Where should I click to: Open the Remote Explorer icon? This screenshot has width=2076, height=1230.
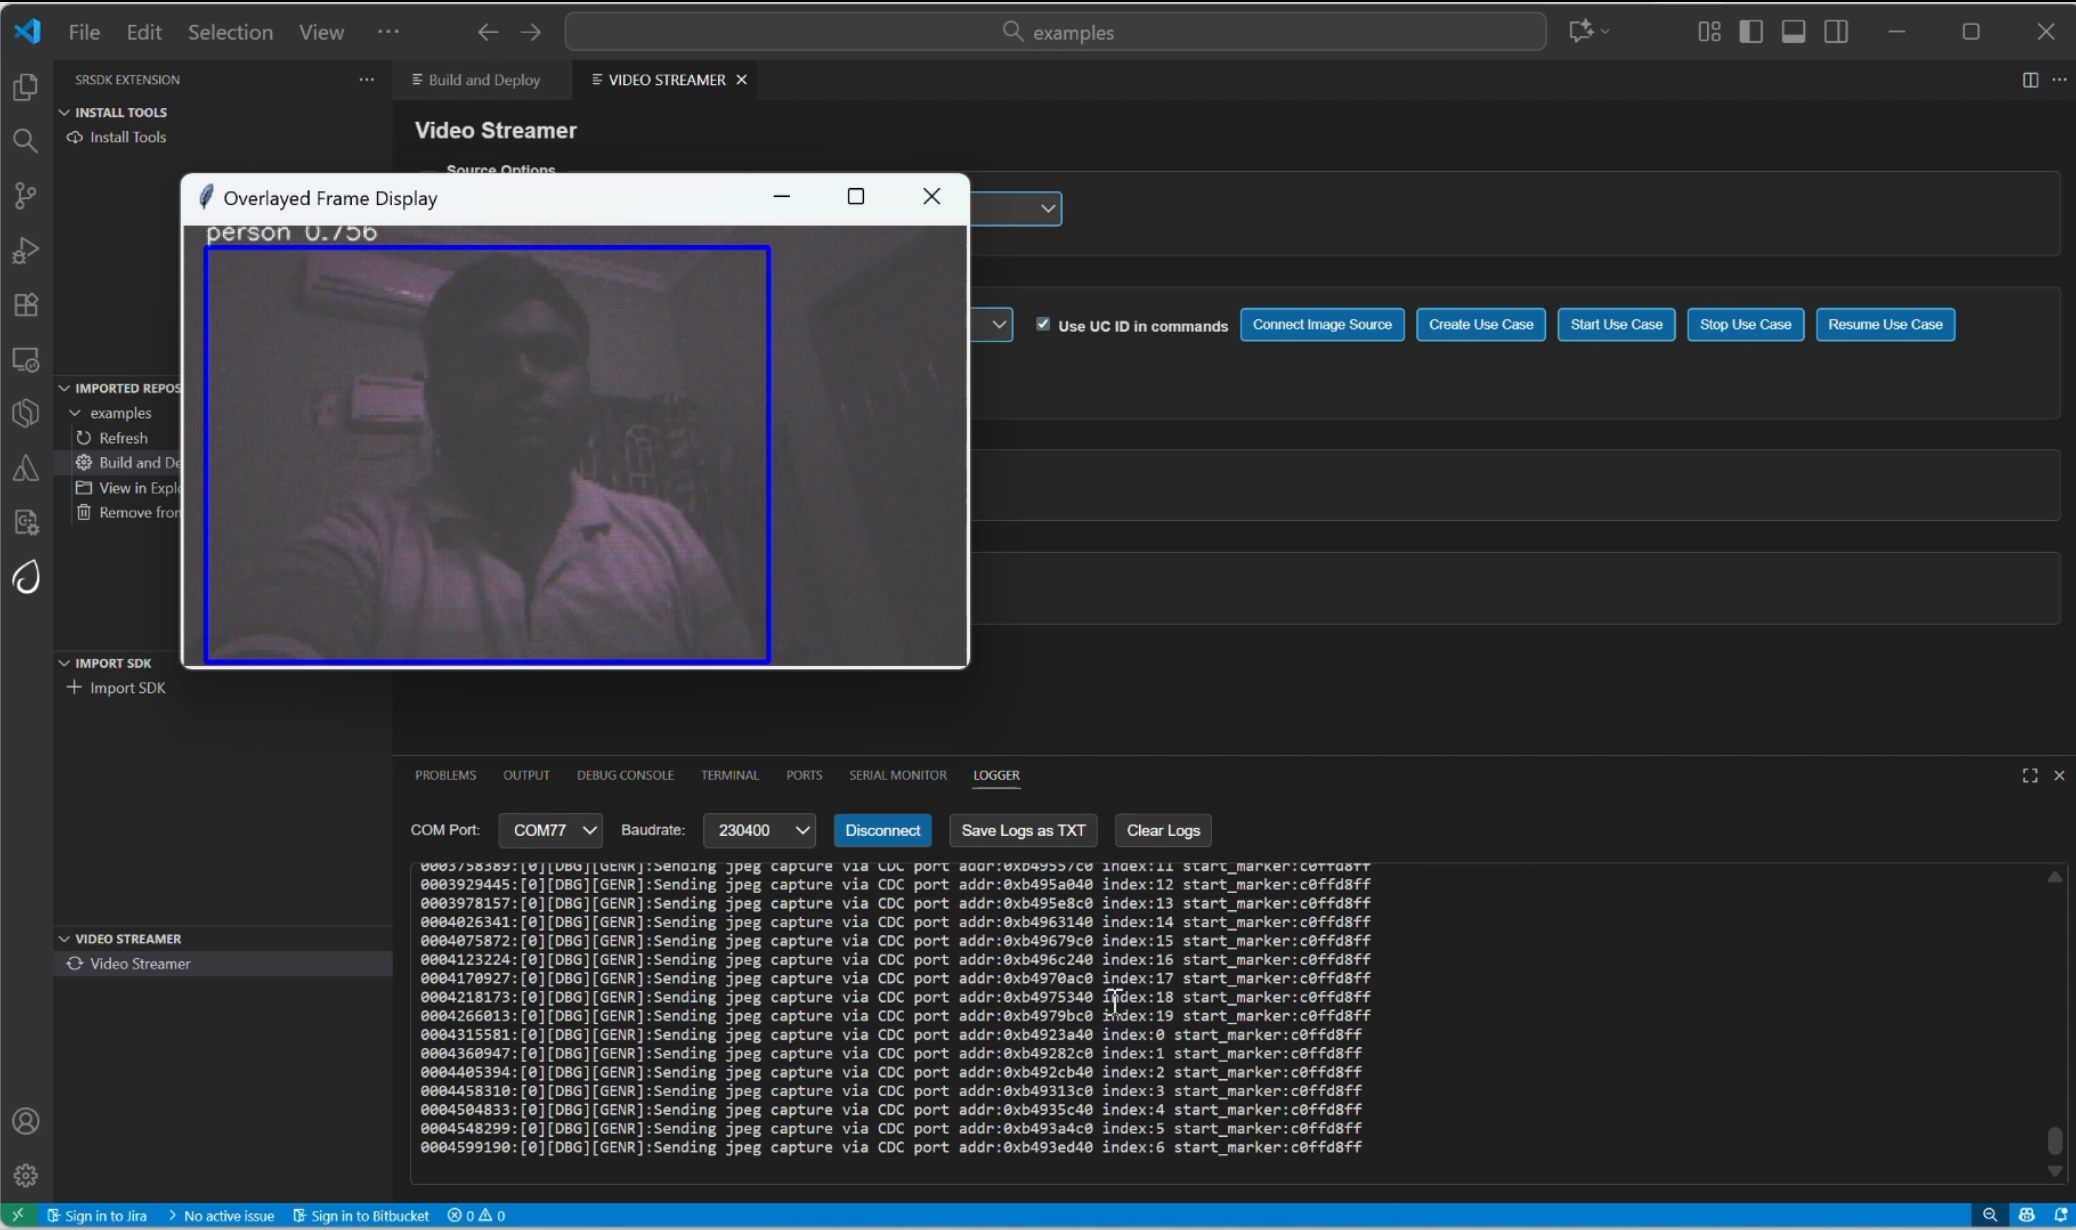[26, 359]
